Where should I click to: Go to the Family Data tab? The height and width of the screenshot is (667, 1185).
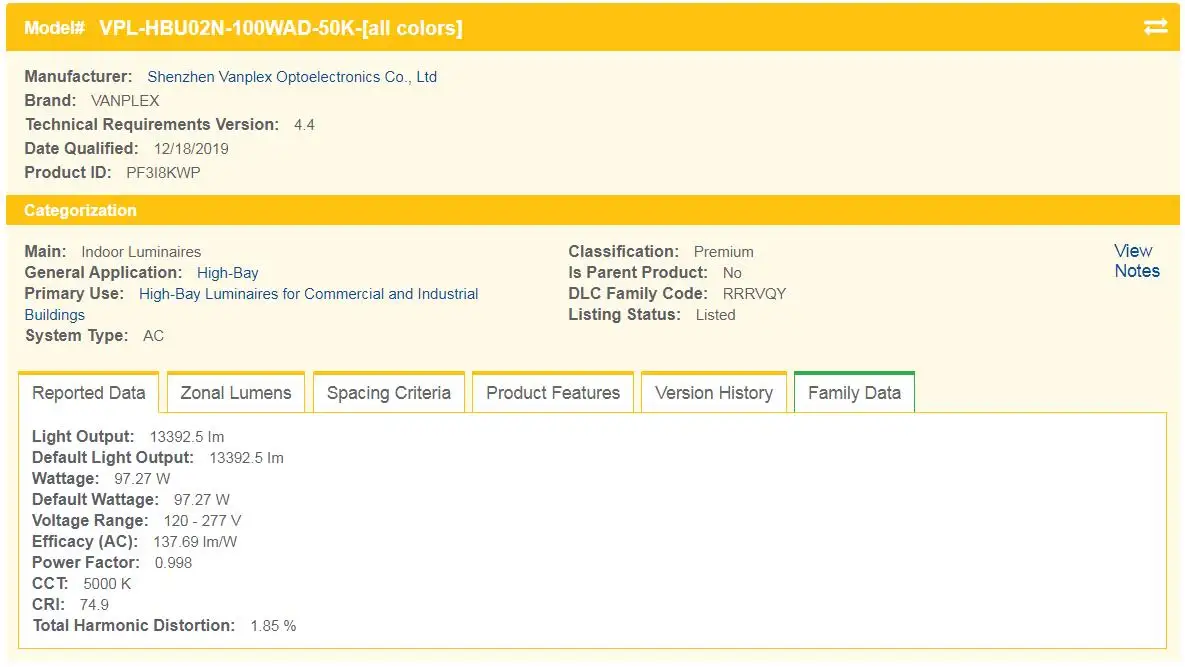click(x=854, y=393)
